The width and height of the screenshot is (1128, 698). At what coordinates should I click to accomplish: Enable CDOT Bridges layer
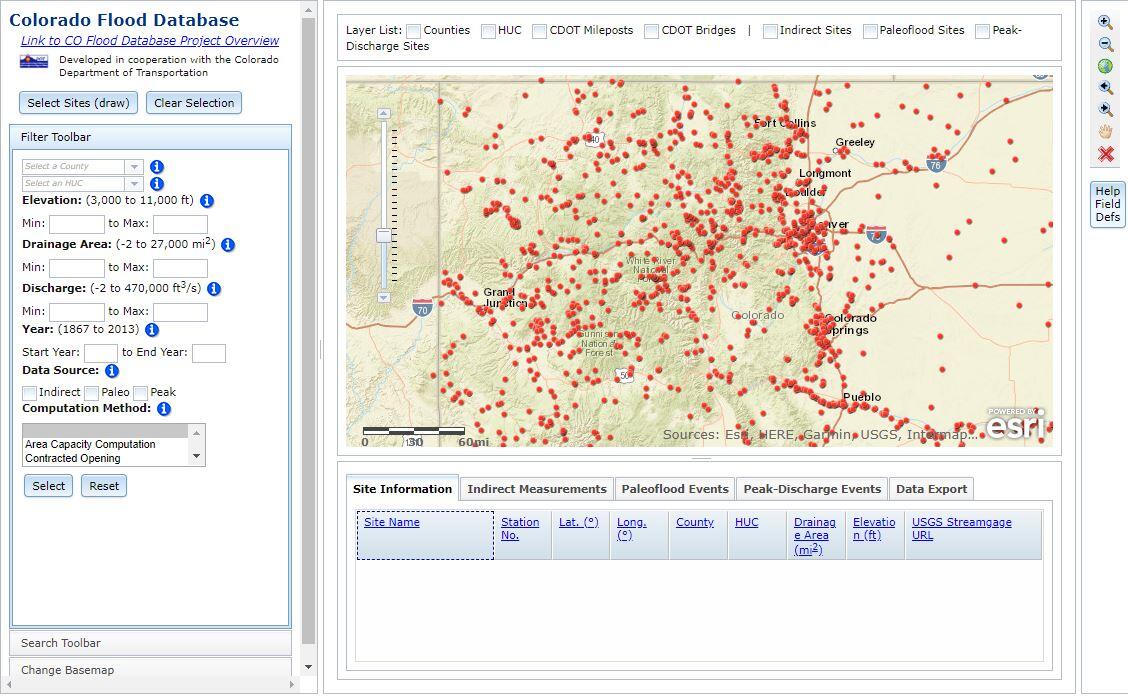coord(651,31)
